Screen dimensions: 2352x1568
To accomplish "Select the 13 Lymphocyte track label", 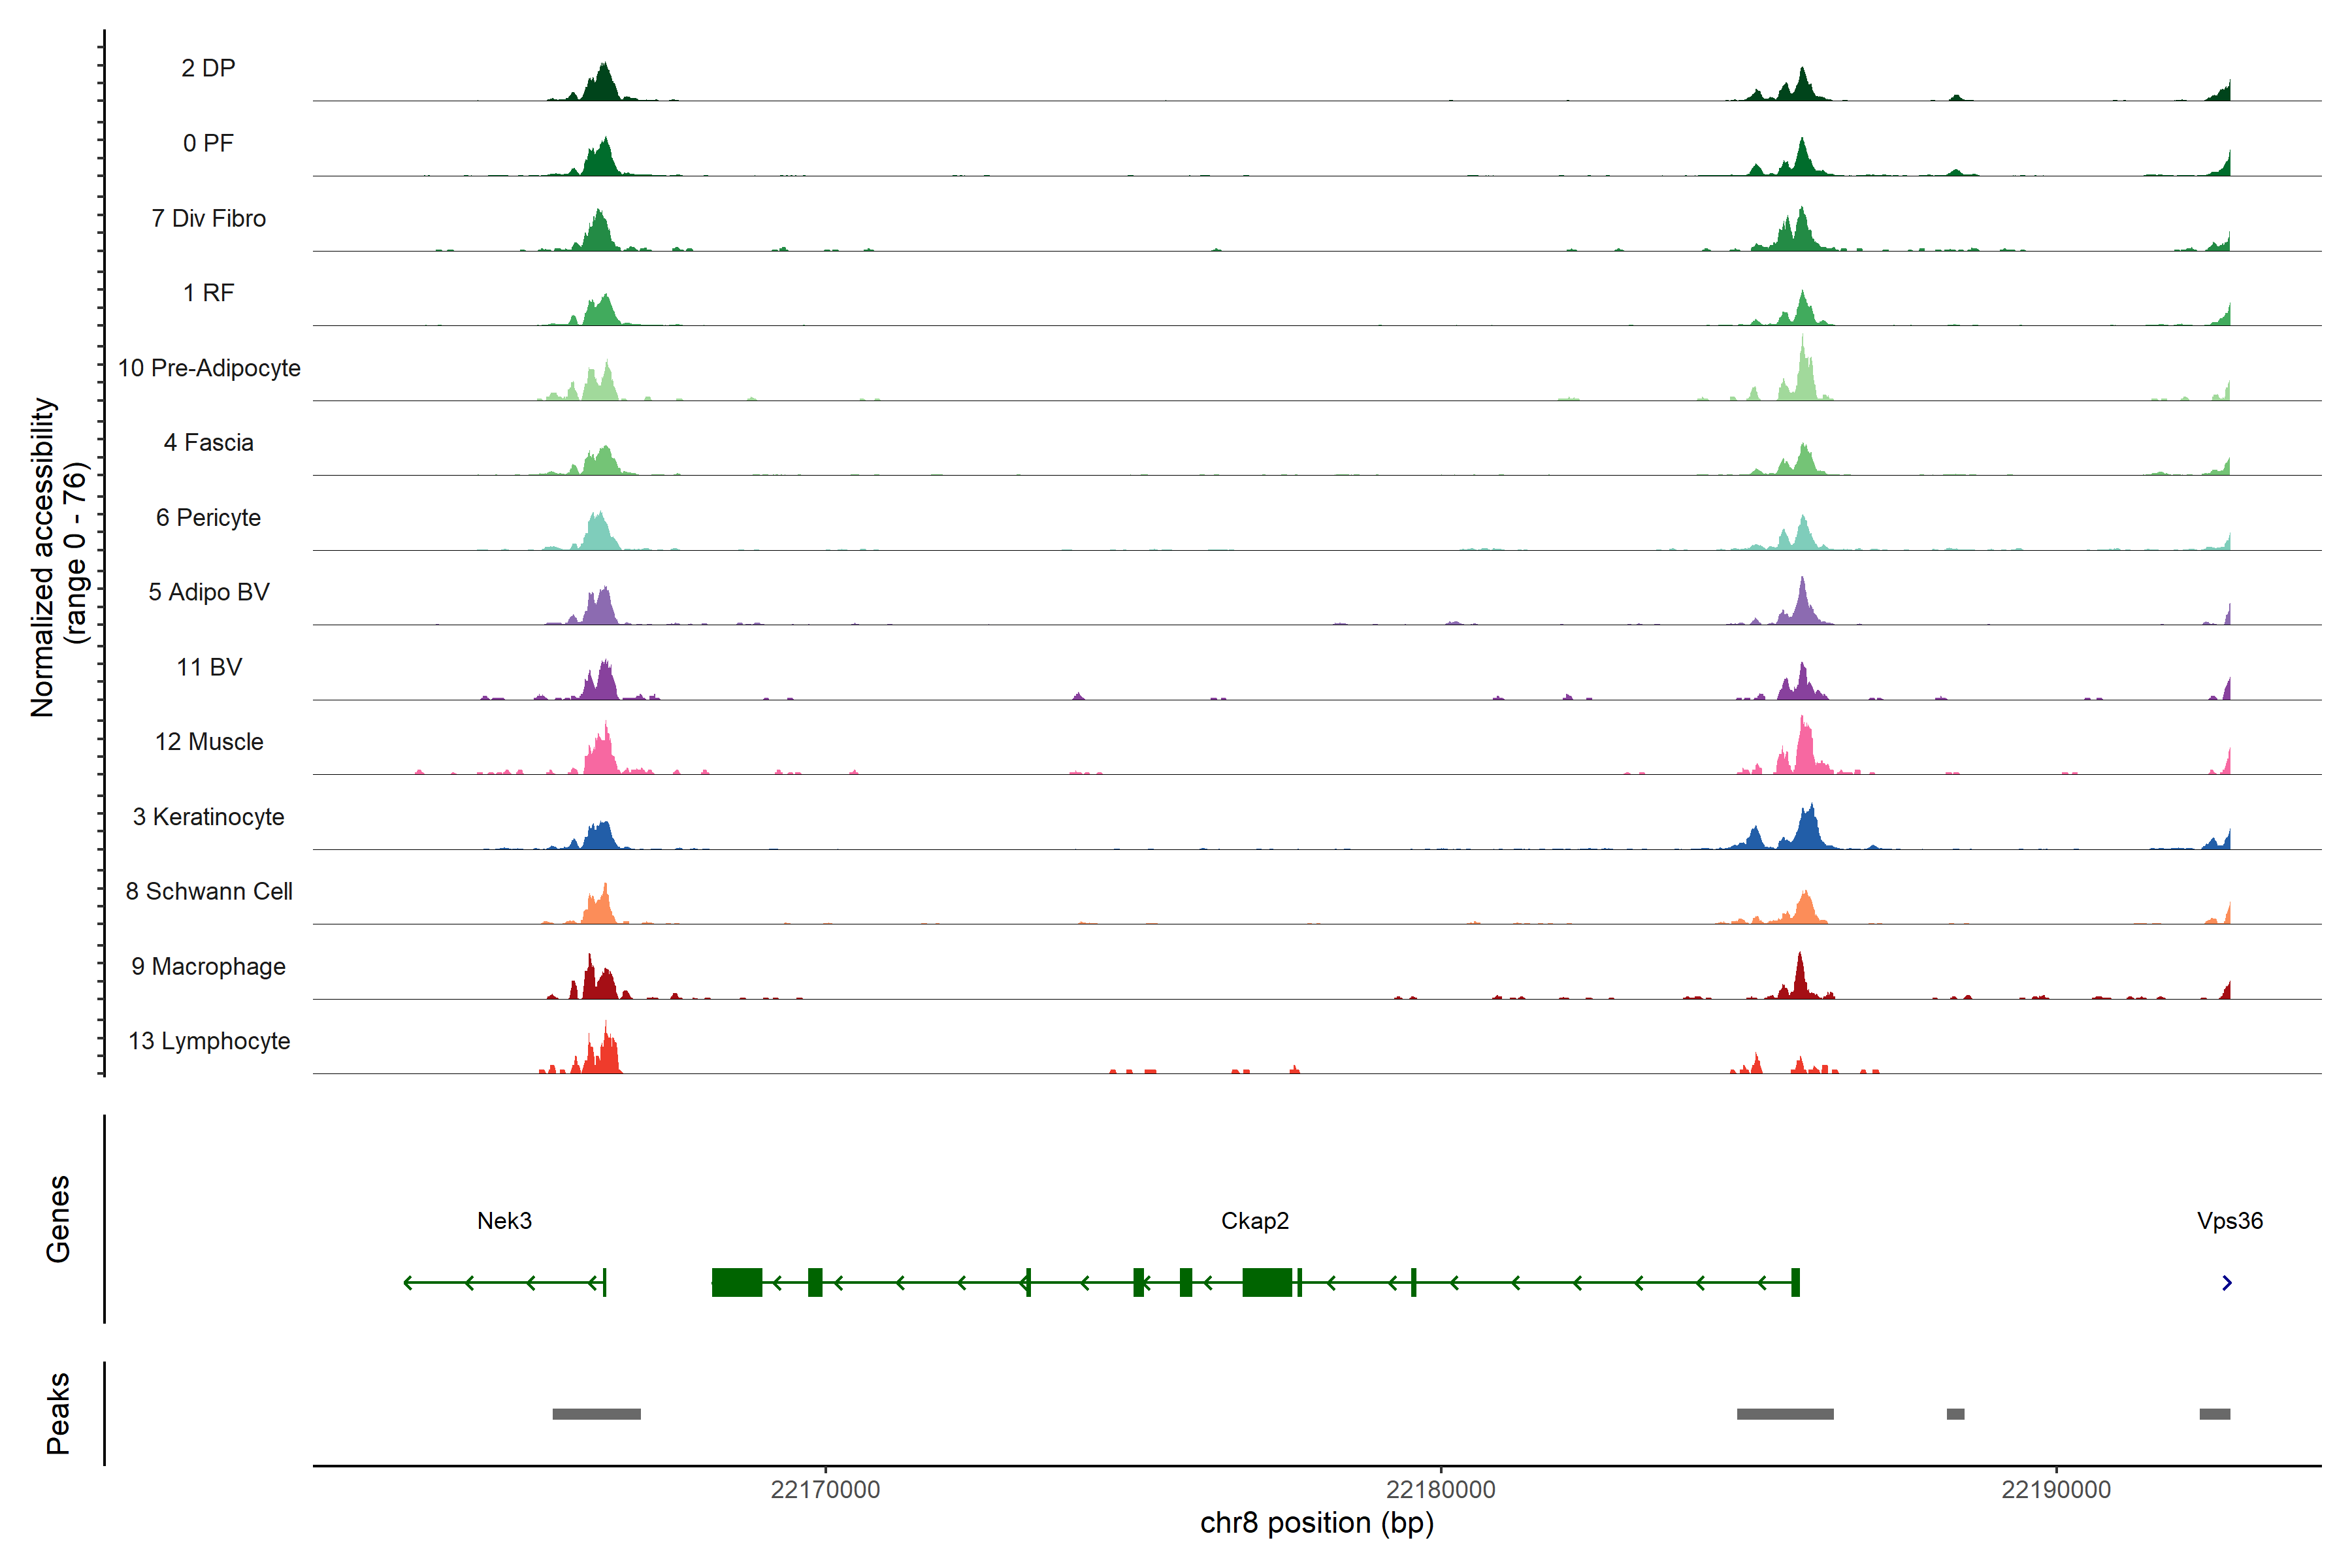I will click(x=209, y=1041).
